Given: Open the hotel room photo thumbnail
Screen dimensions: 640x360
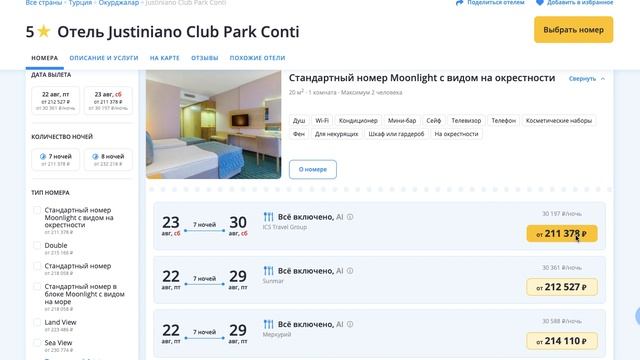Looking at the screenshot, I should 213,124.
